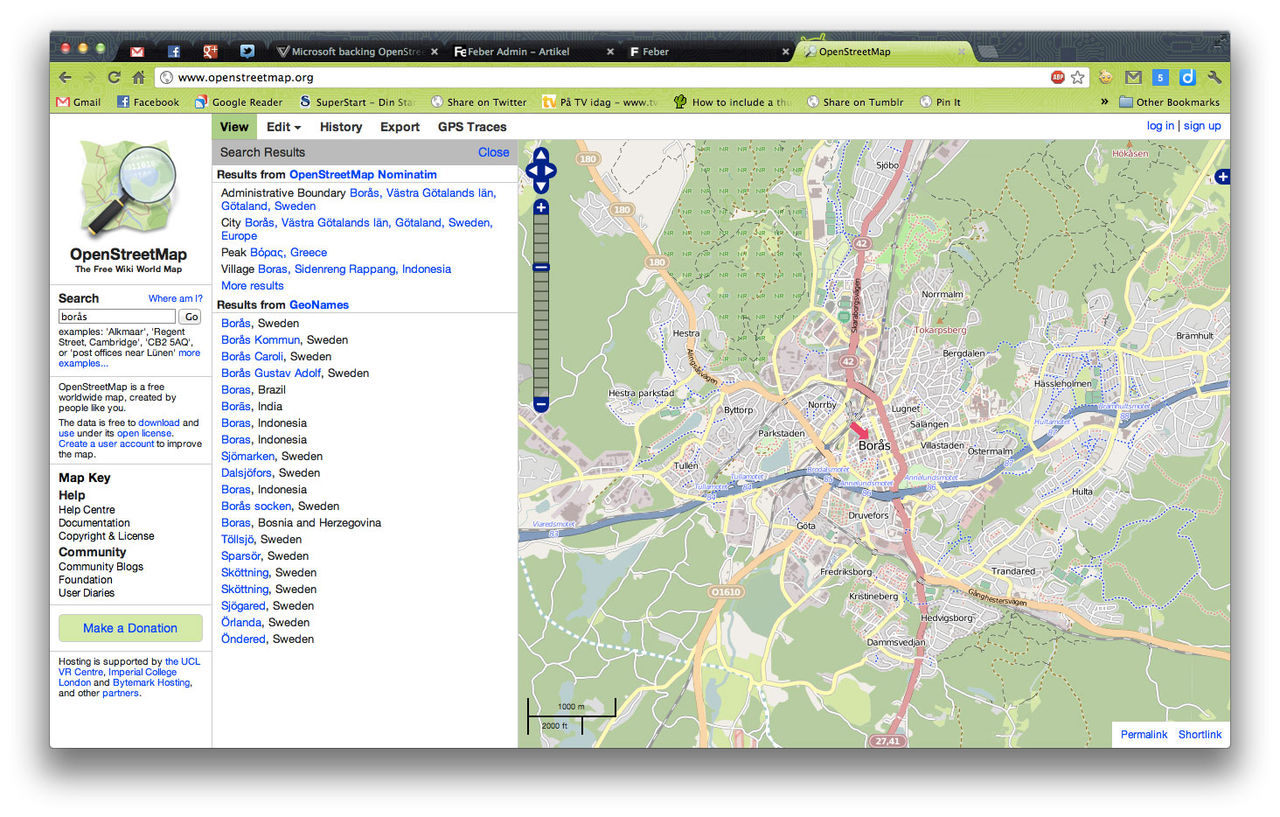This screenshot has height=817, width=1280.
Task: Go forward in browser history
Action: [90, 77]
